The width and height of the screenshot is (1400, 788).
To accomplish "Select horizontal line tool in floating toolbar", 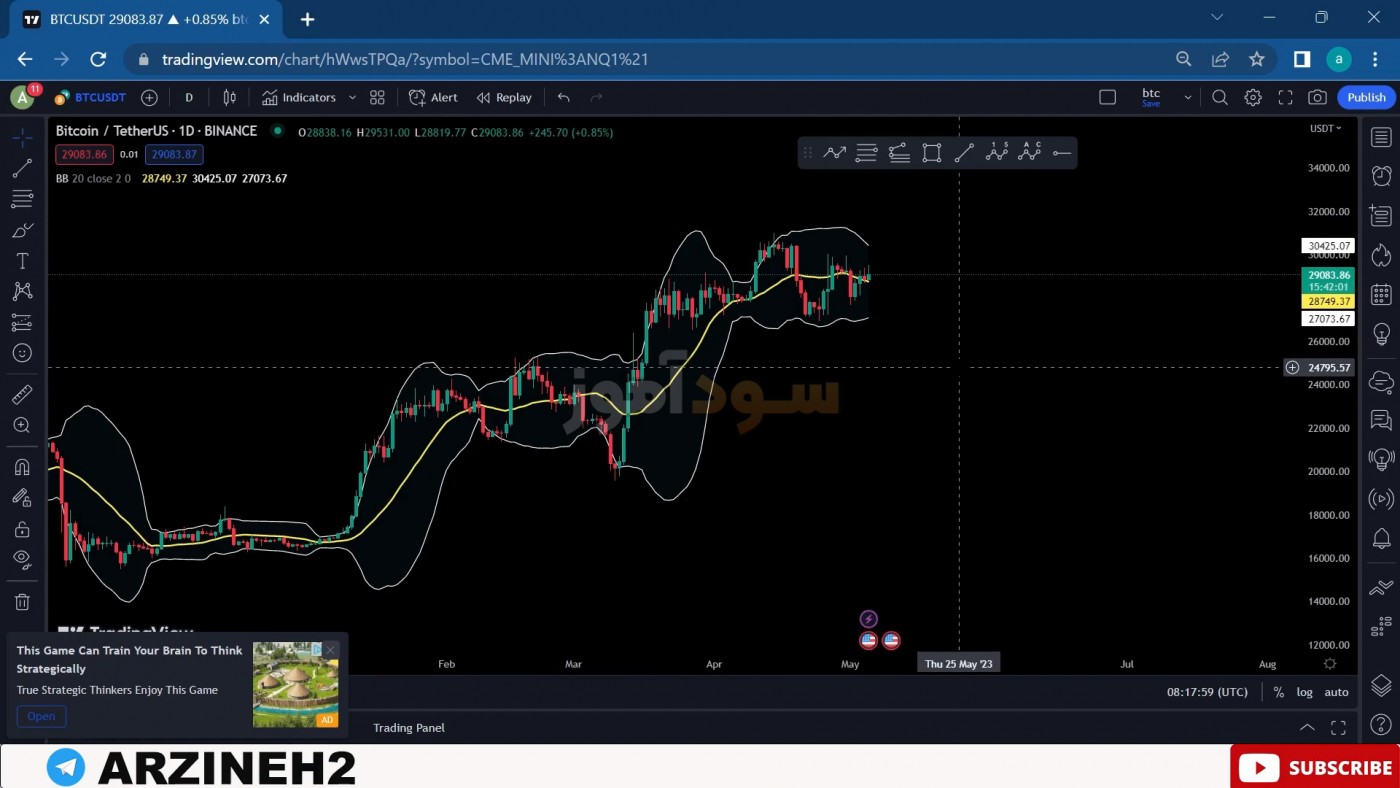I will [1062, 153].
